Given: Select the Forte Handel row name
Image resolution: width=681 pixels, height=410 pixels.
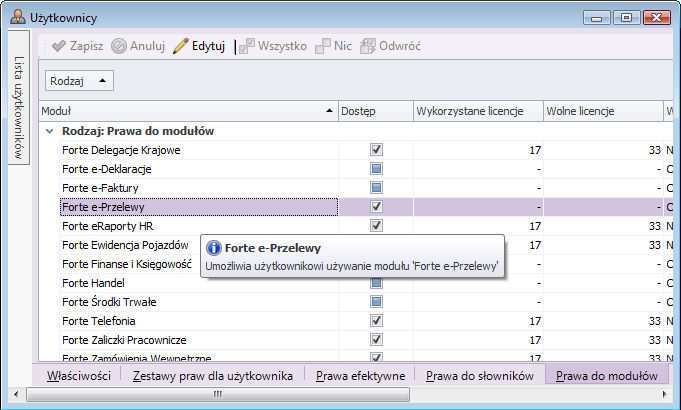Looking at the screenshot, I should (93, 283).
